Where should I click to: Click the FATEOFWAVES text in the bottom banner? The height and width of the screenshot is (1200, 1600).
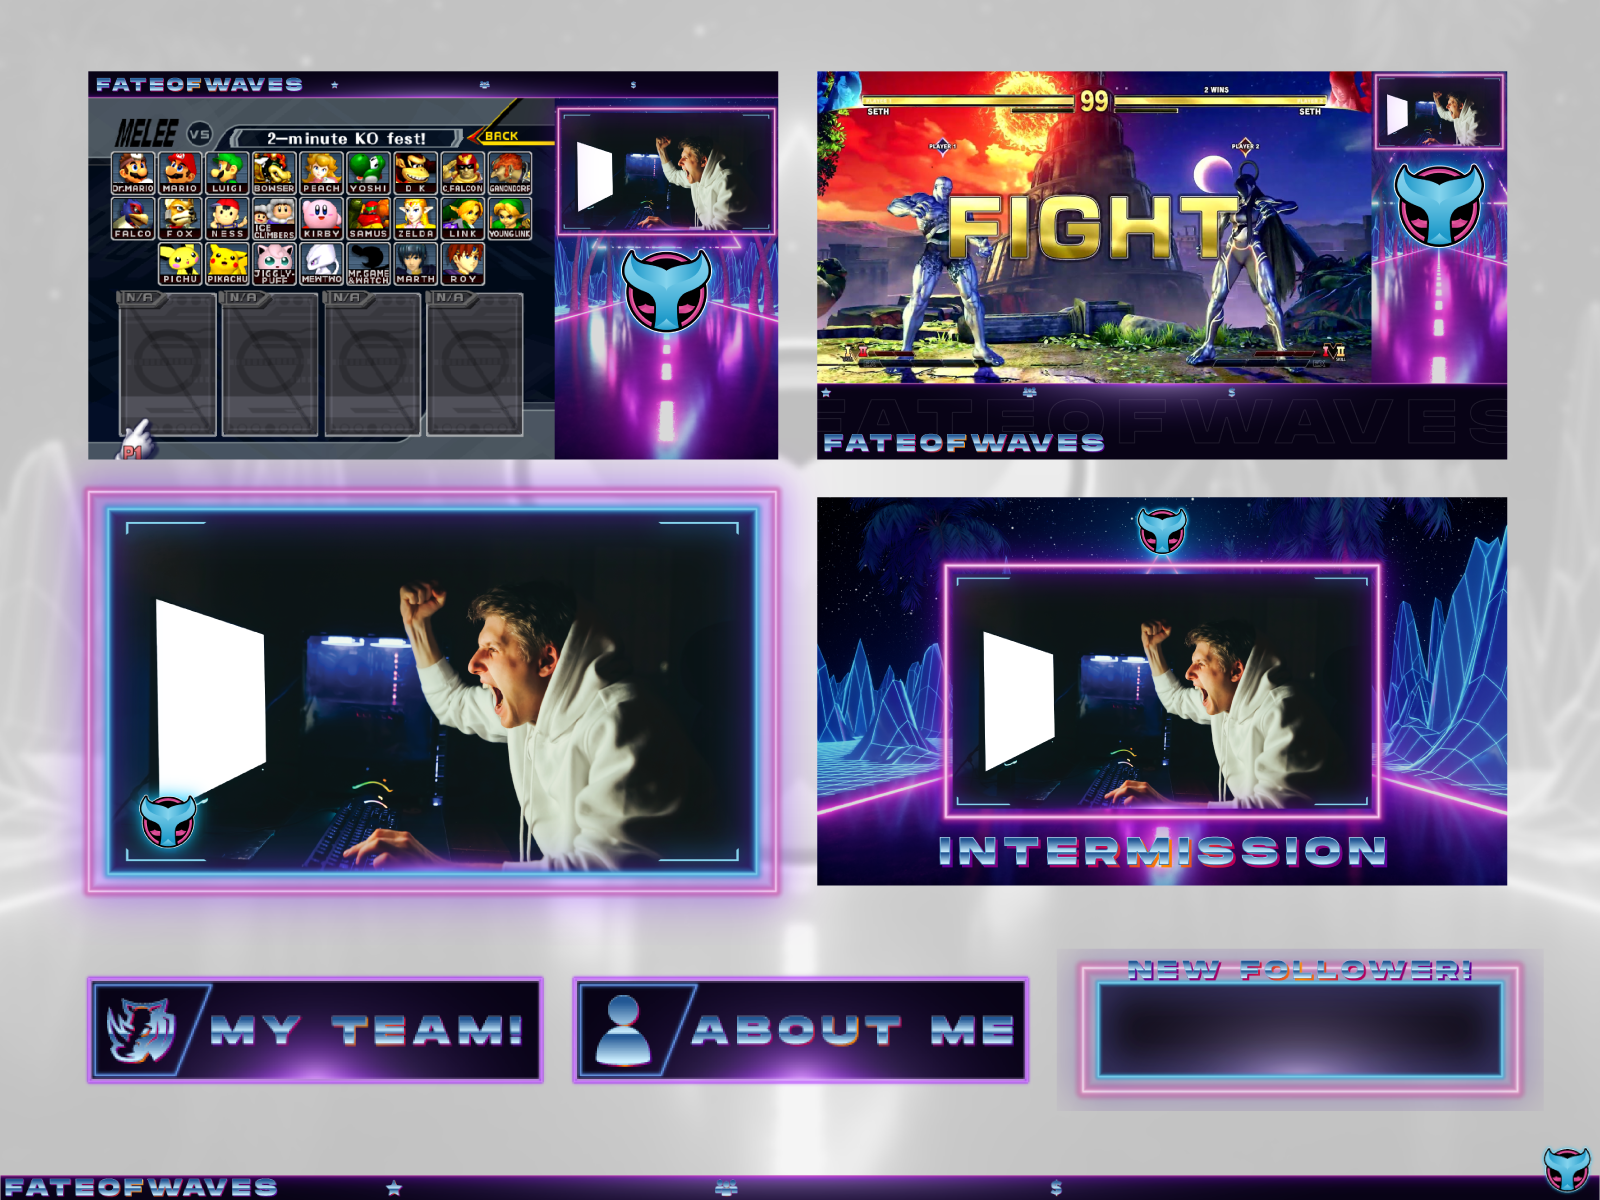tap(140, 1188)
